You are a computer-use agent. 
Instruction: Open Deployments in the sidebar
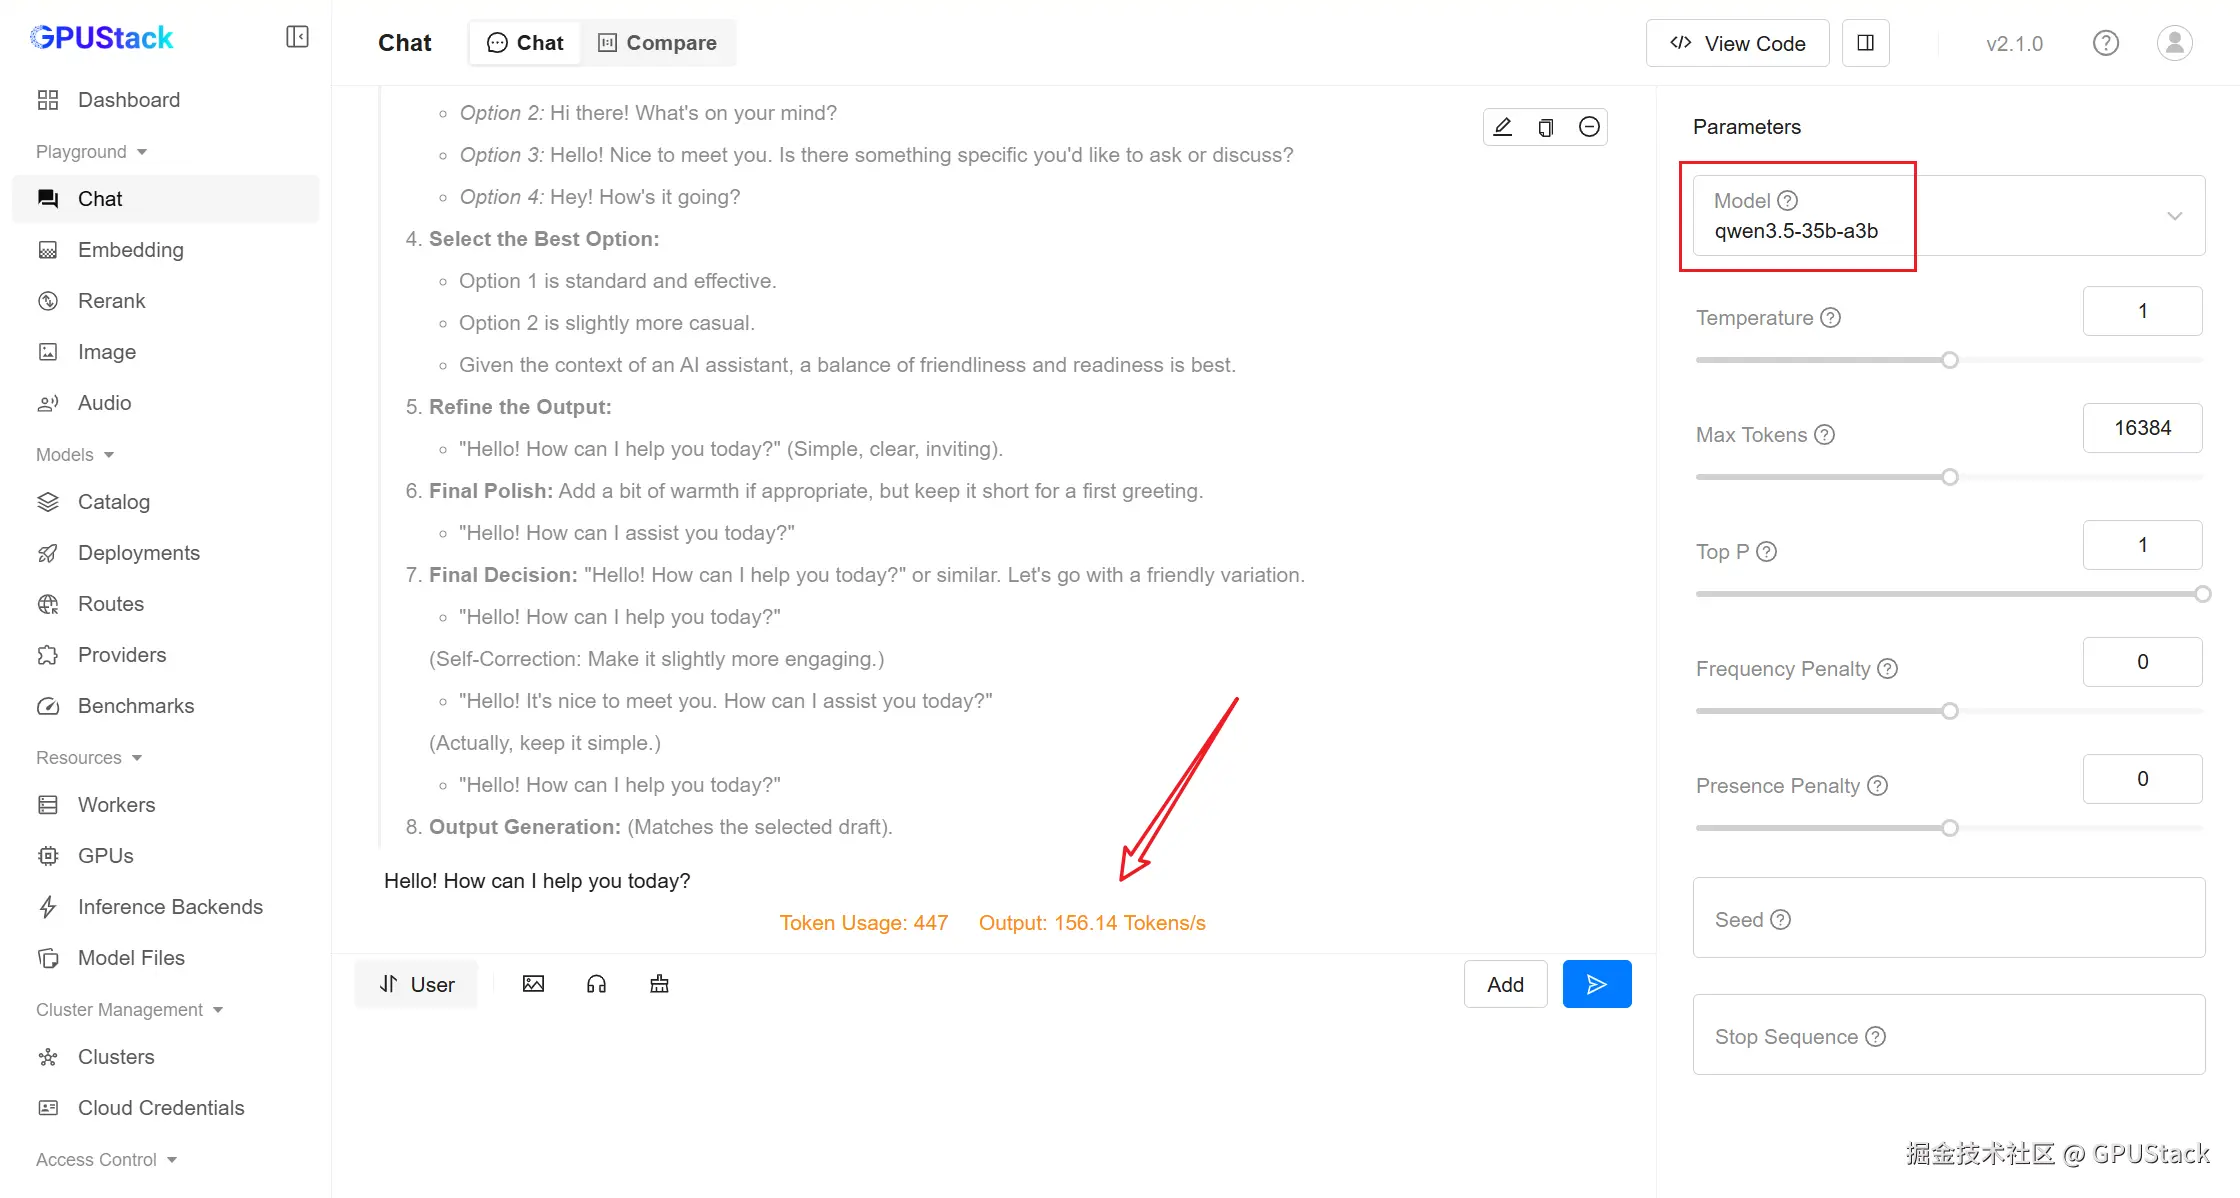pos(138,553)
